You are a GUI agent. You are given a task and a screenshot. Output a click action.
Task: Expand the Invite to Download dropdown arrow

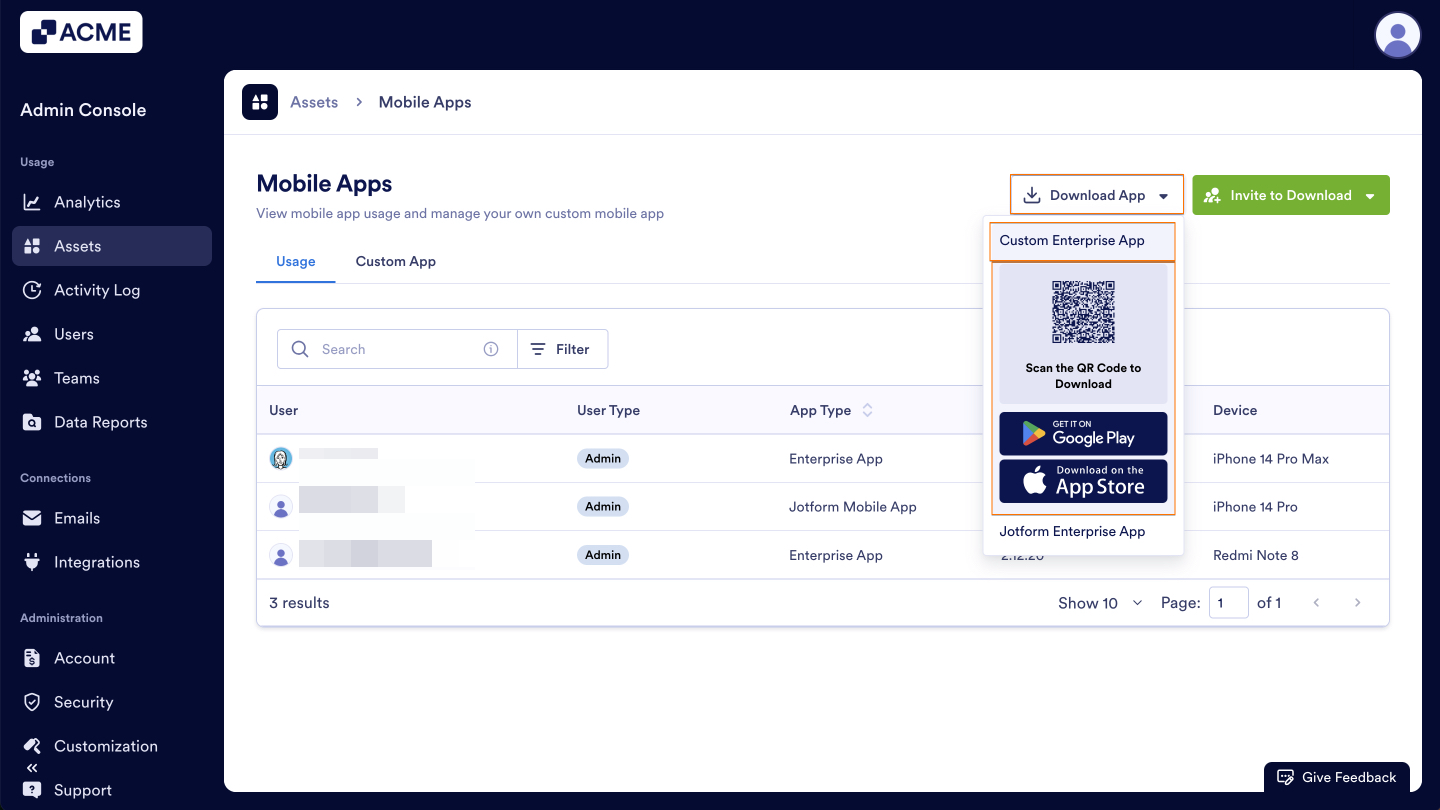click(1368, 195)
